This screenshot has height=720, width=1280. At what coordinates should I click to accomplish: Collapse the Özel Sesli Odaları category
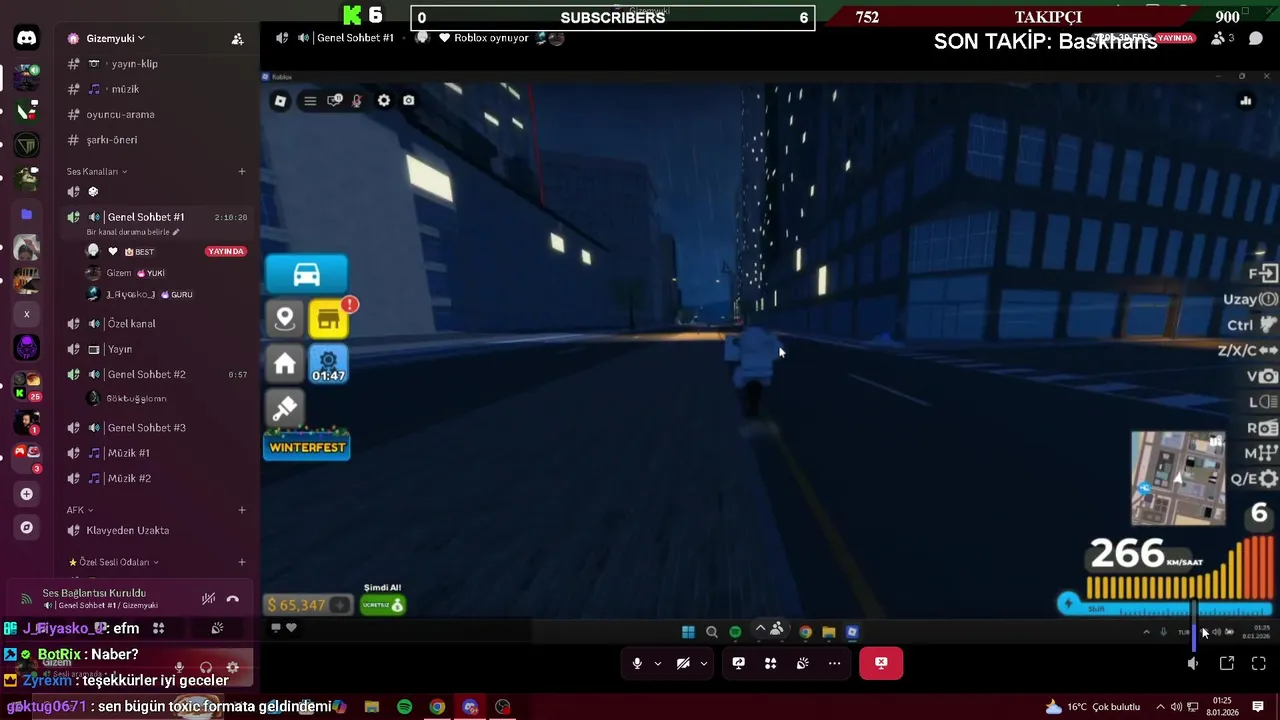[113, 562]
